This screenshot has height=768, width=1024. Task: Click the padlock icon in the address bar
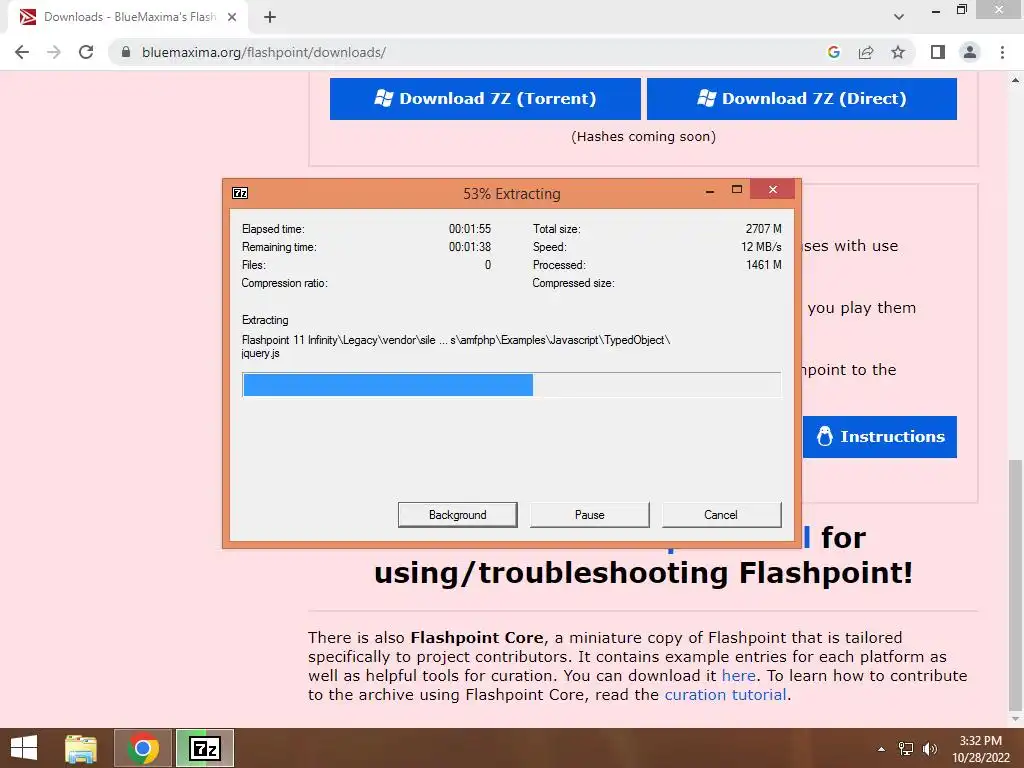click(x=126, y=52)
